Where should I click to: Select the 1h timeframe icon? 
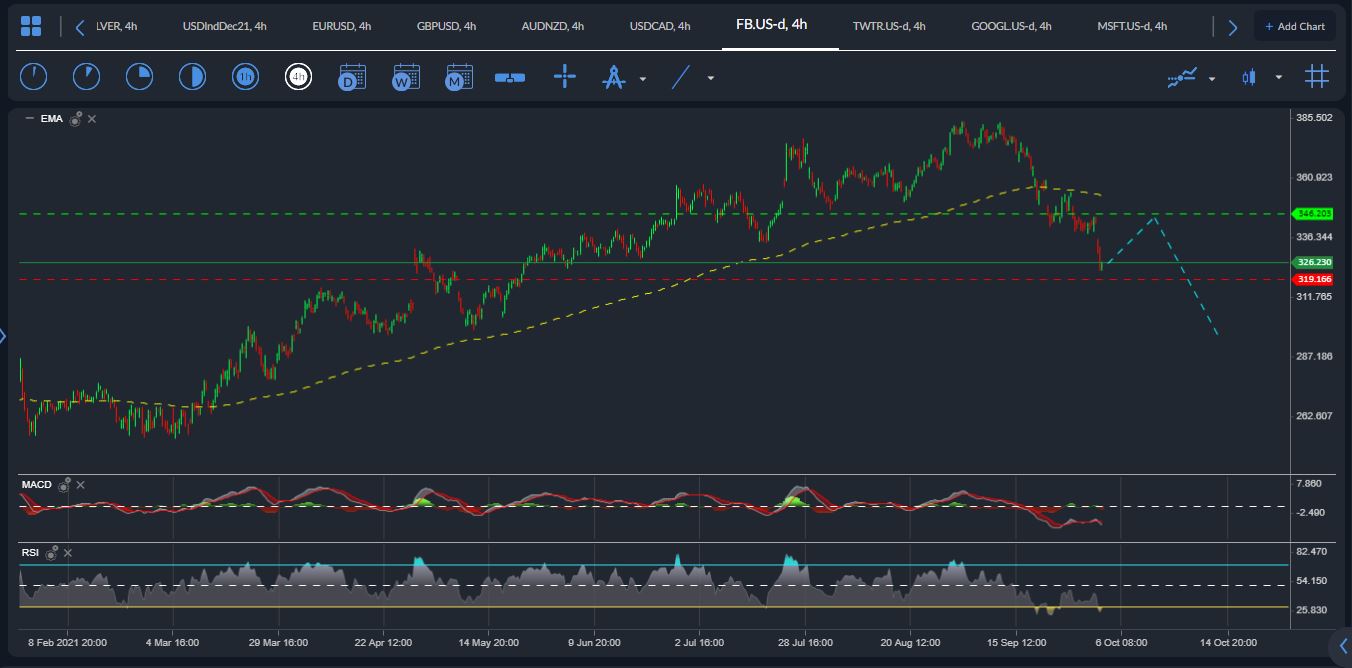[244, 77]
